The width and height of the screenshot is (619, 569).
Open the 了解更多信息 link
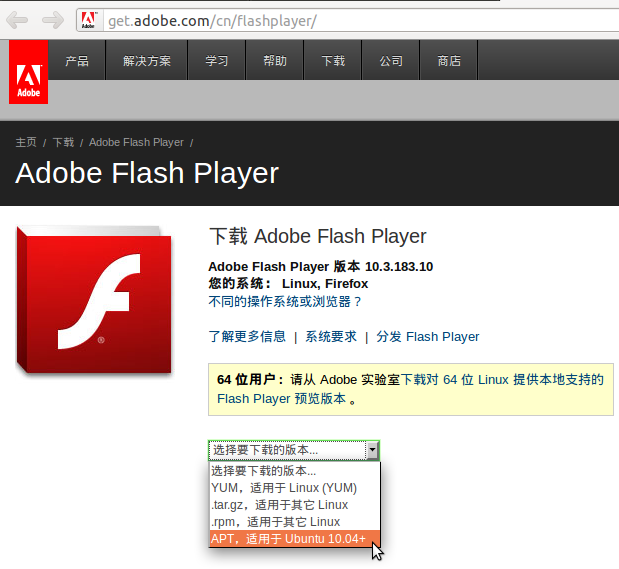pyautogui.click(x=247, y=336)
